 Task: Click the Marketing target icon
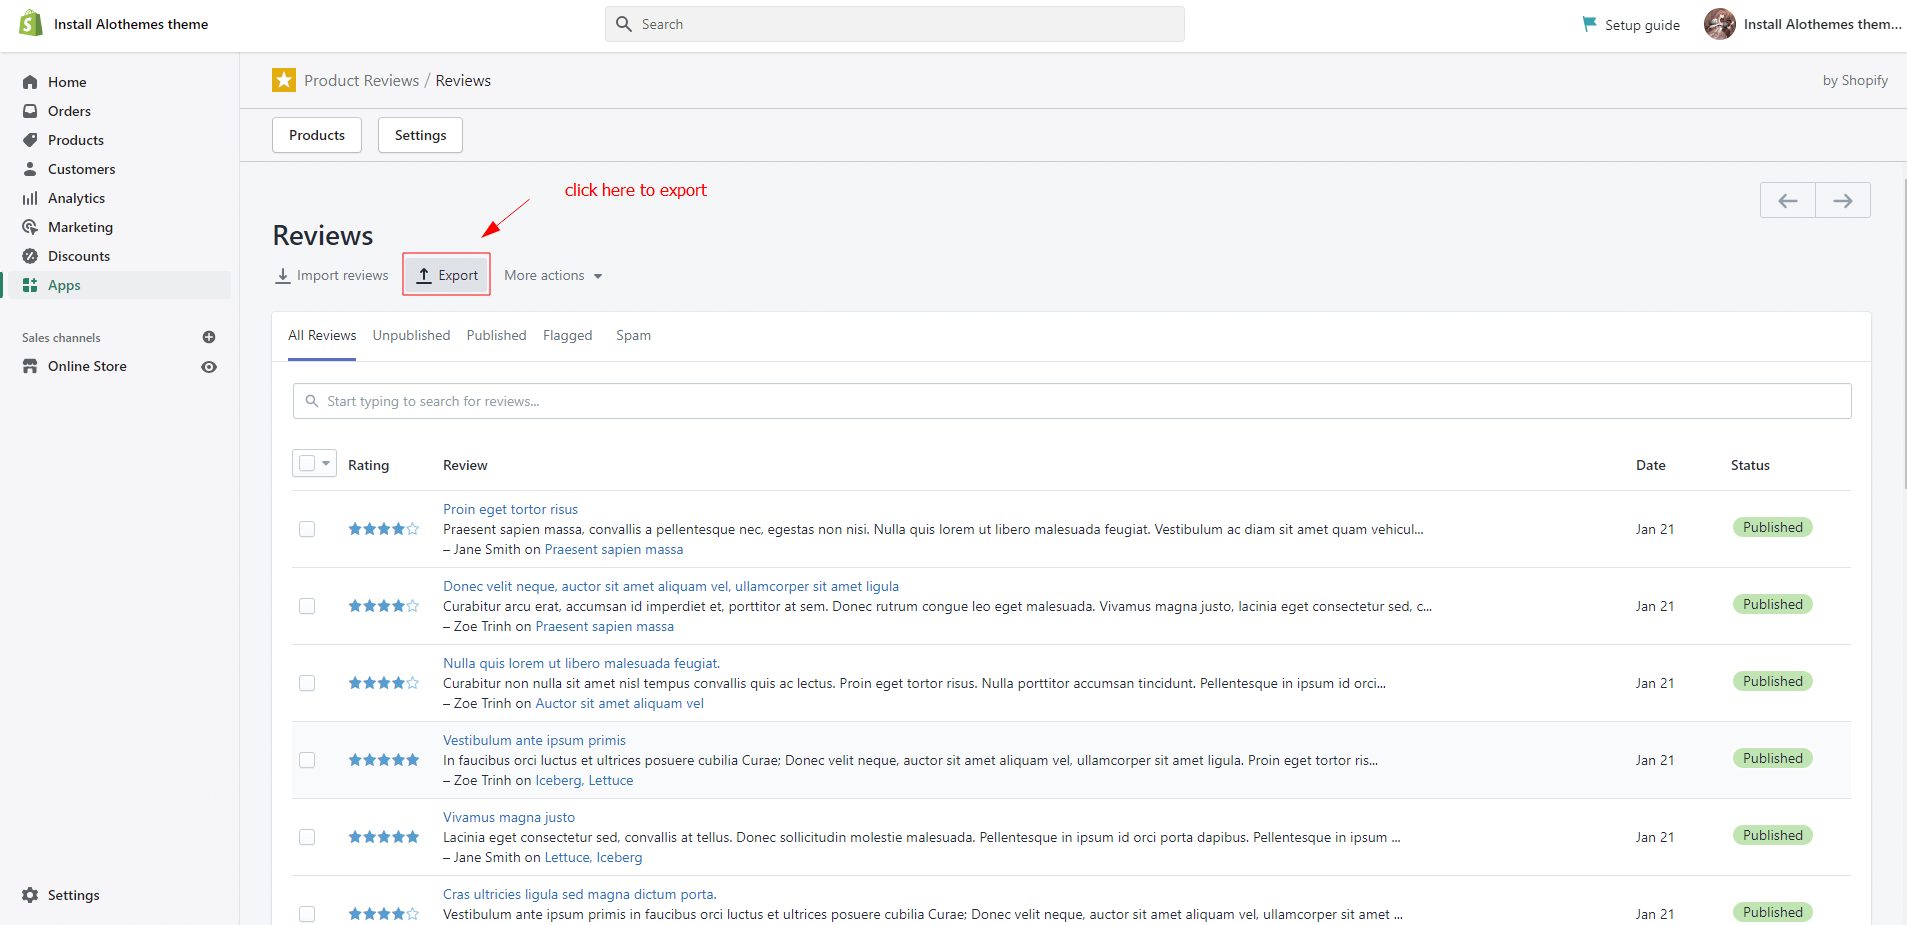pos(30,227)
